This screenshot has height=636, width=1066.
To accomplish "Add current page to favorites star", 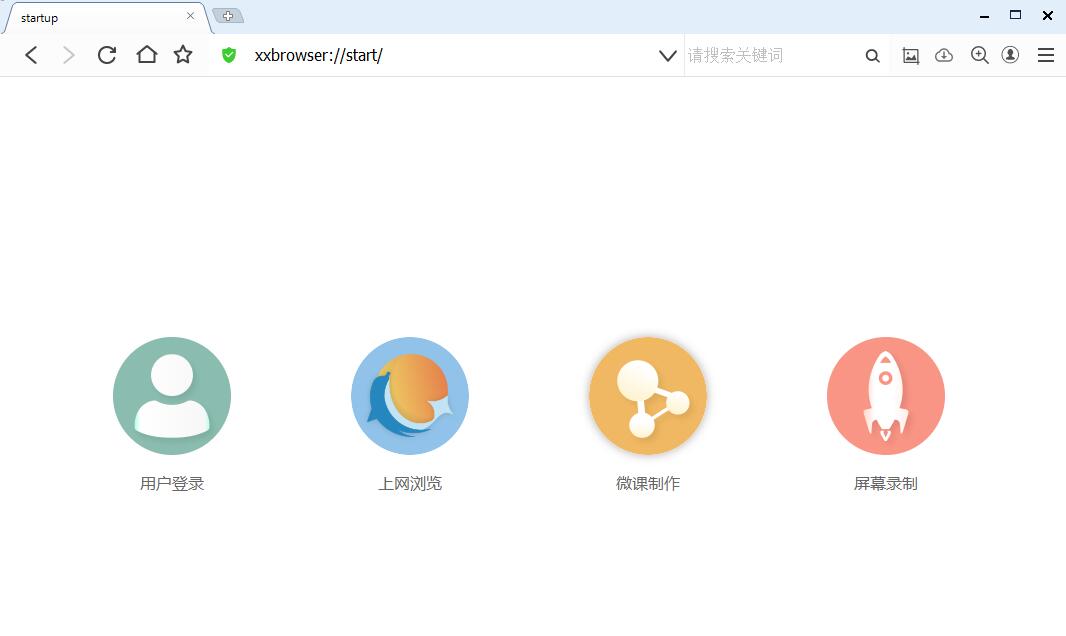I will click(x=183, y=55).
